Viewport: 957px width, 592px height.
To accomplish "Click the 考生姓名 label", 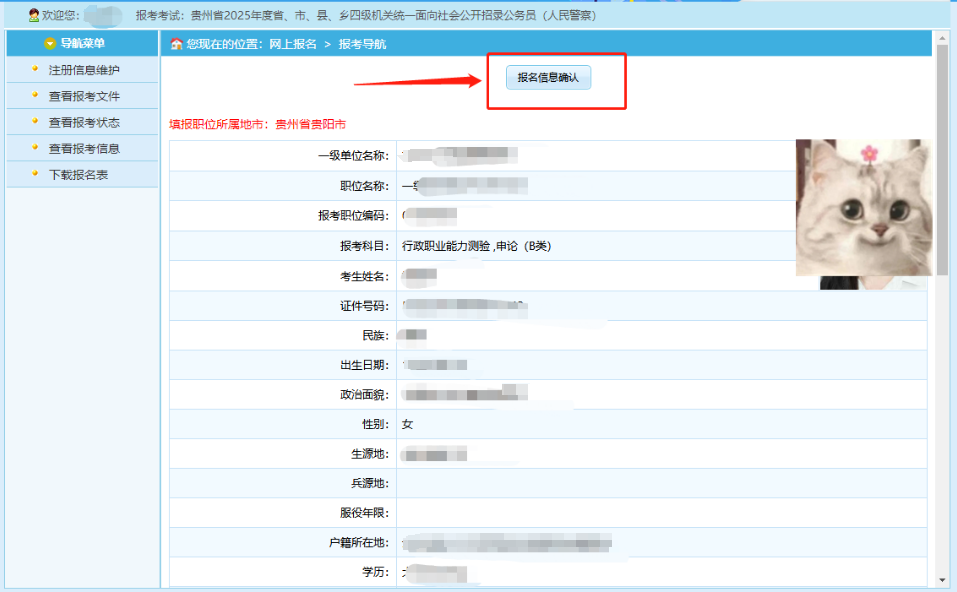I will coord(364,276).
